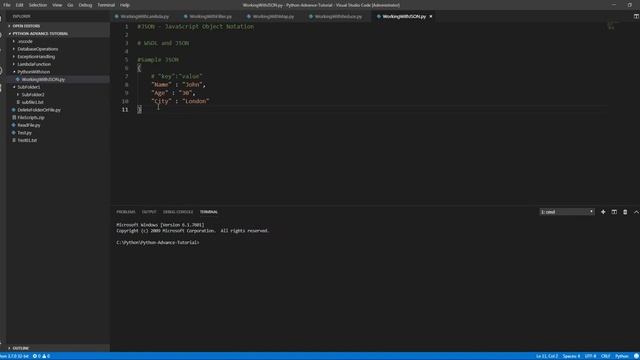This screenshot has width=640, height=360.
Task: Collapse the SubFolder1 folder
Action: pyautogui.click(x=29, y=87)
